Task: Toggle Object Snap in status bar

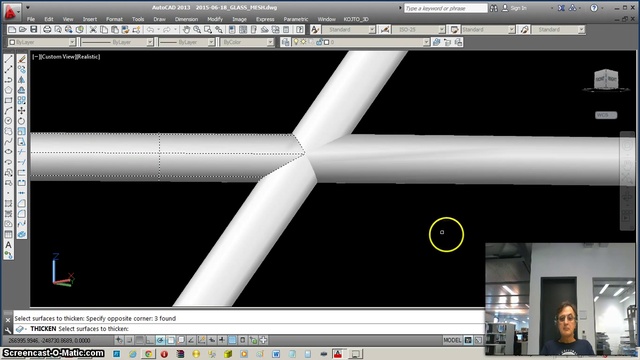Action: coord(171,340)
